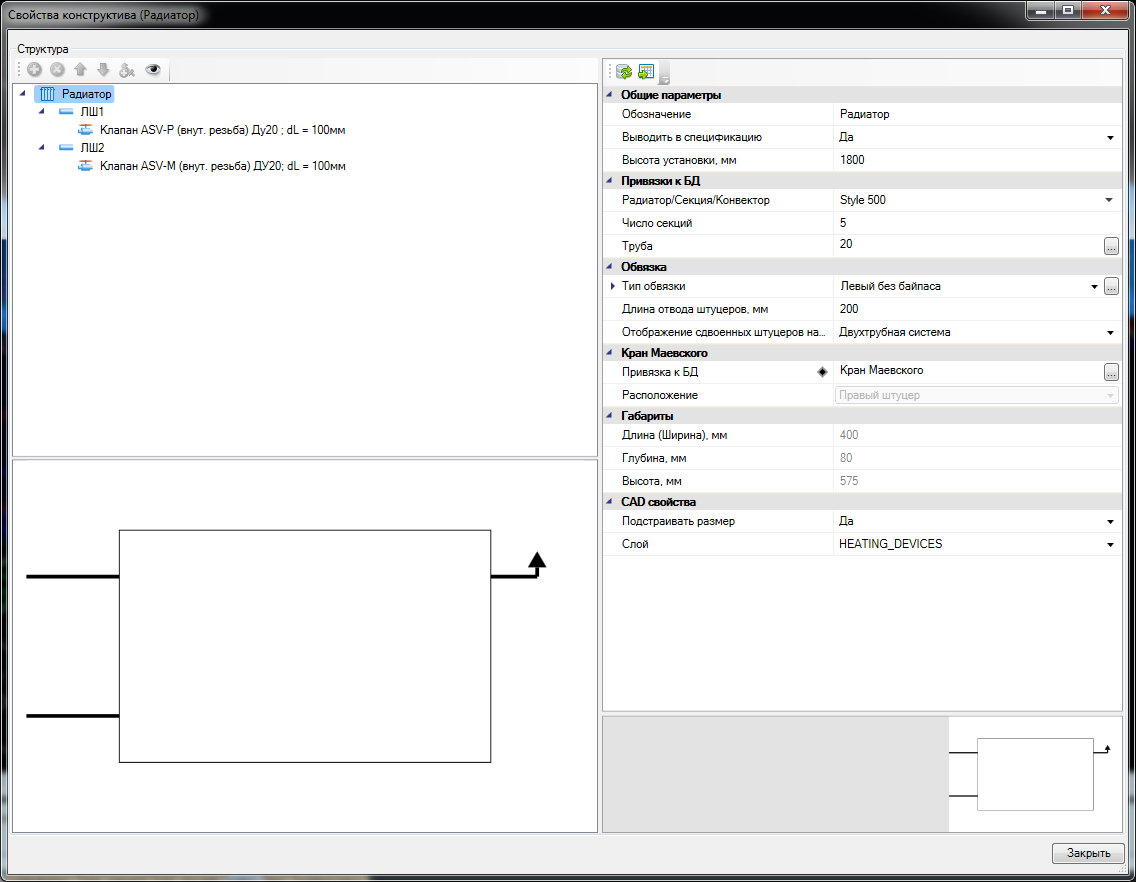Click the valve icon beside Клапан ASV-P
The image size is (1136, 882).
pyautogui.click(x=85, y=130)
